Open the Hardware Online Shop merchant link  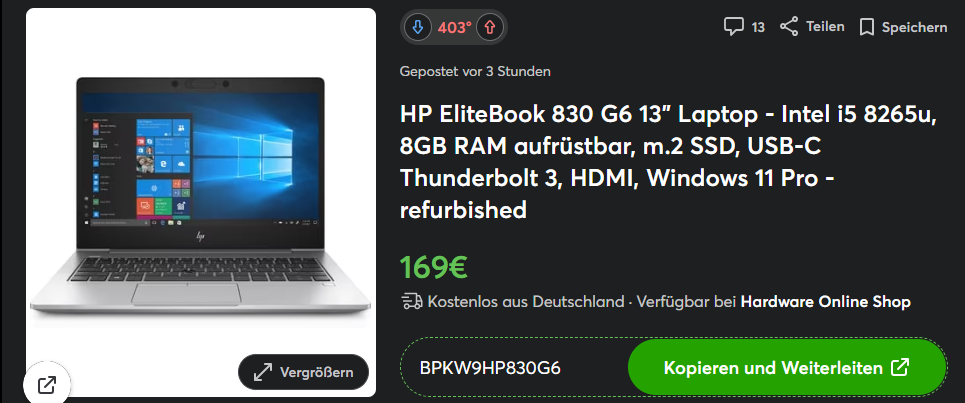[825, 301]
